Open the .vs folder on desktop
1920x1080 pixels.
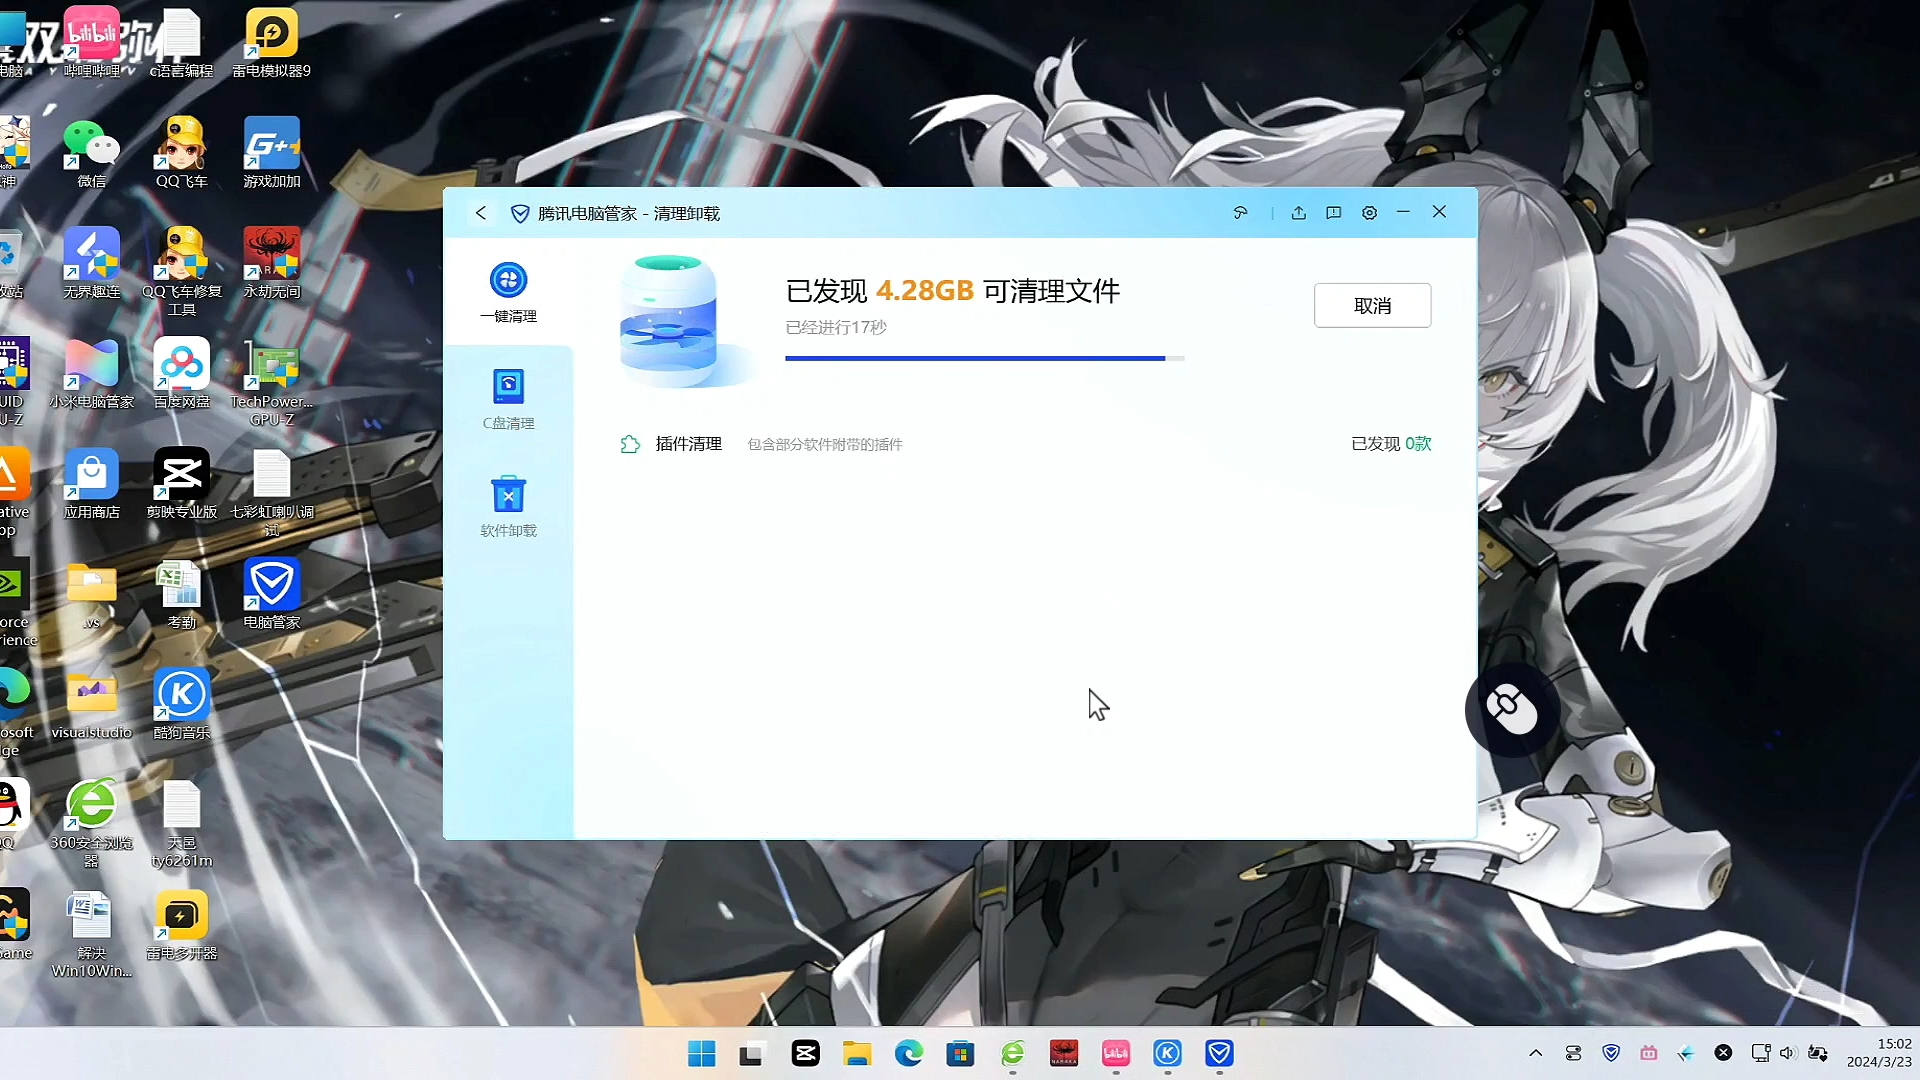[91, 593]
